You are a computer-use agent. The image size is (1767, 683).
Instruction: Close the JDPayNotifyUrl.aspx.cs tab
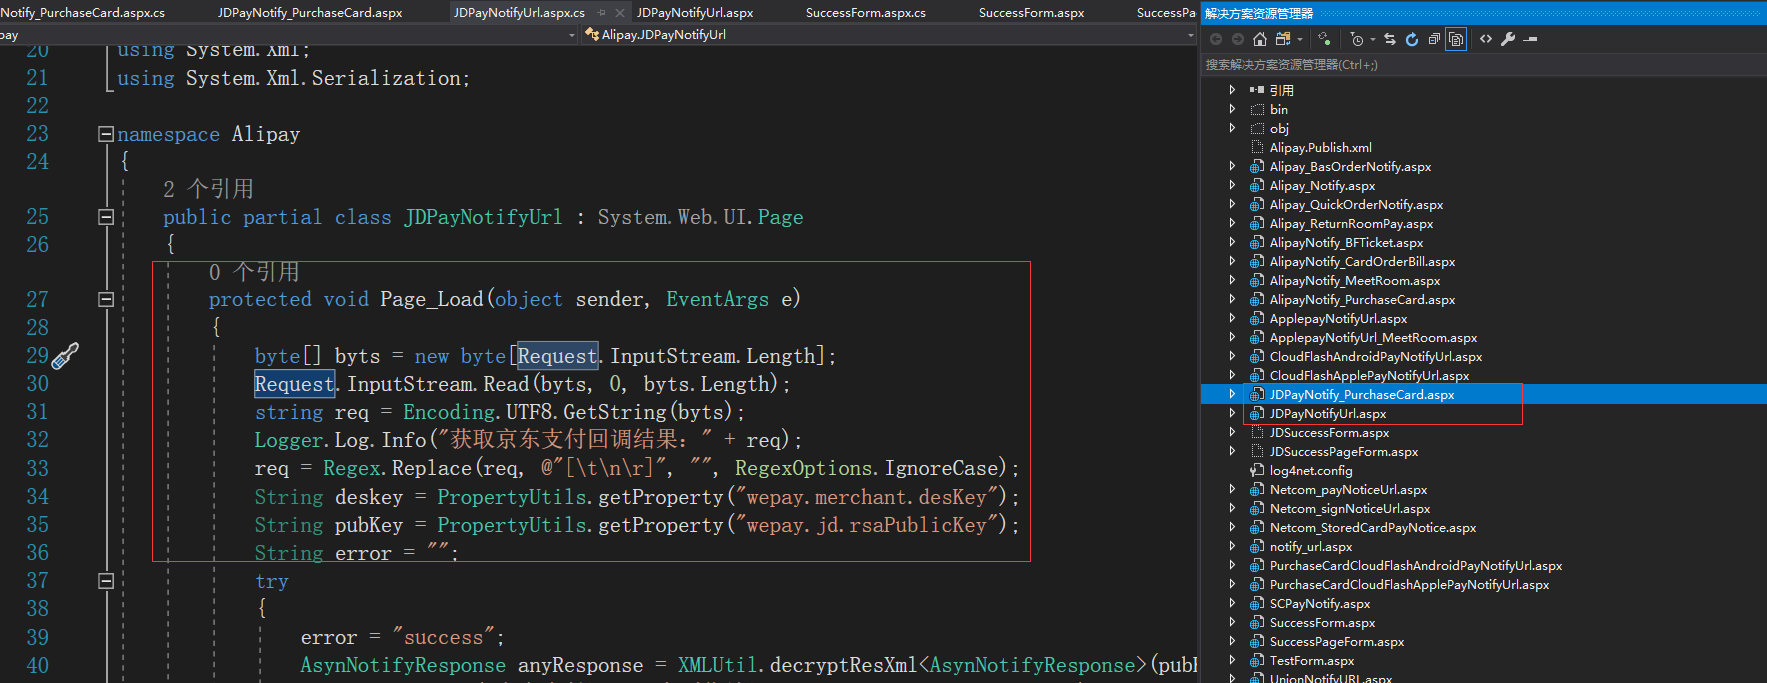click(620, 13)
